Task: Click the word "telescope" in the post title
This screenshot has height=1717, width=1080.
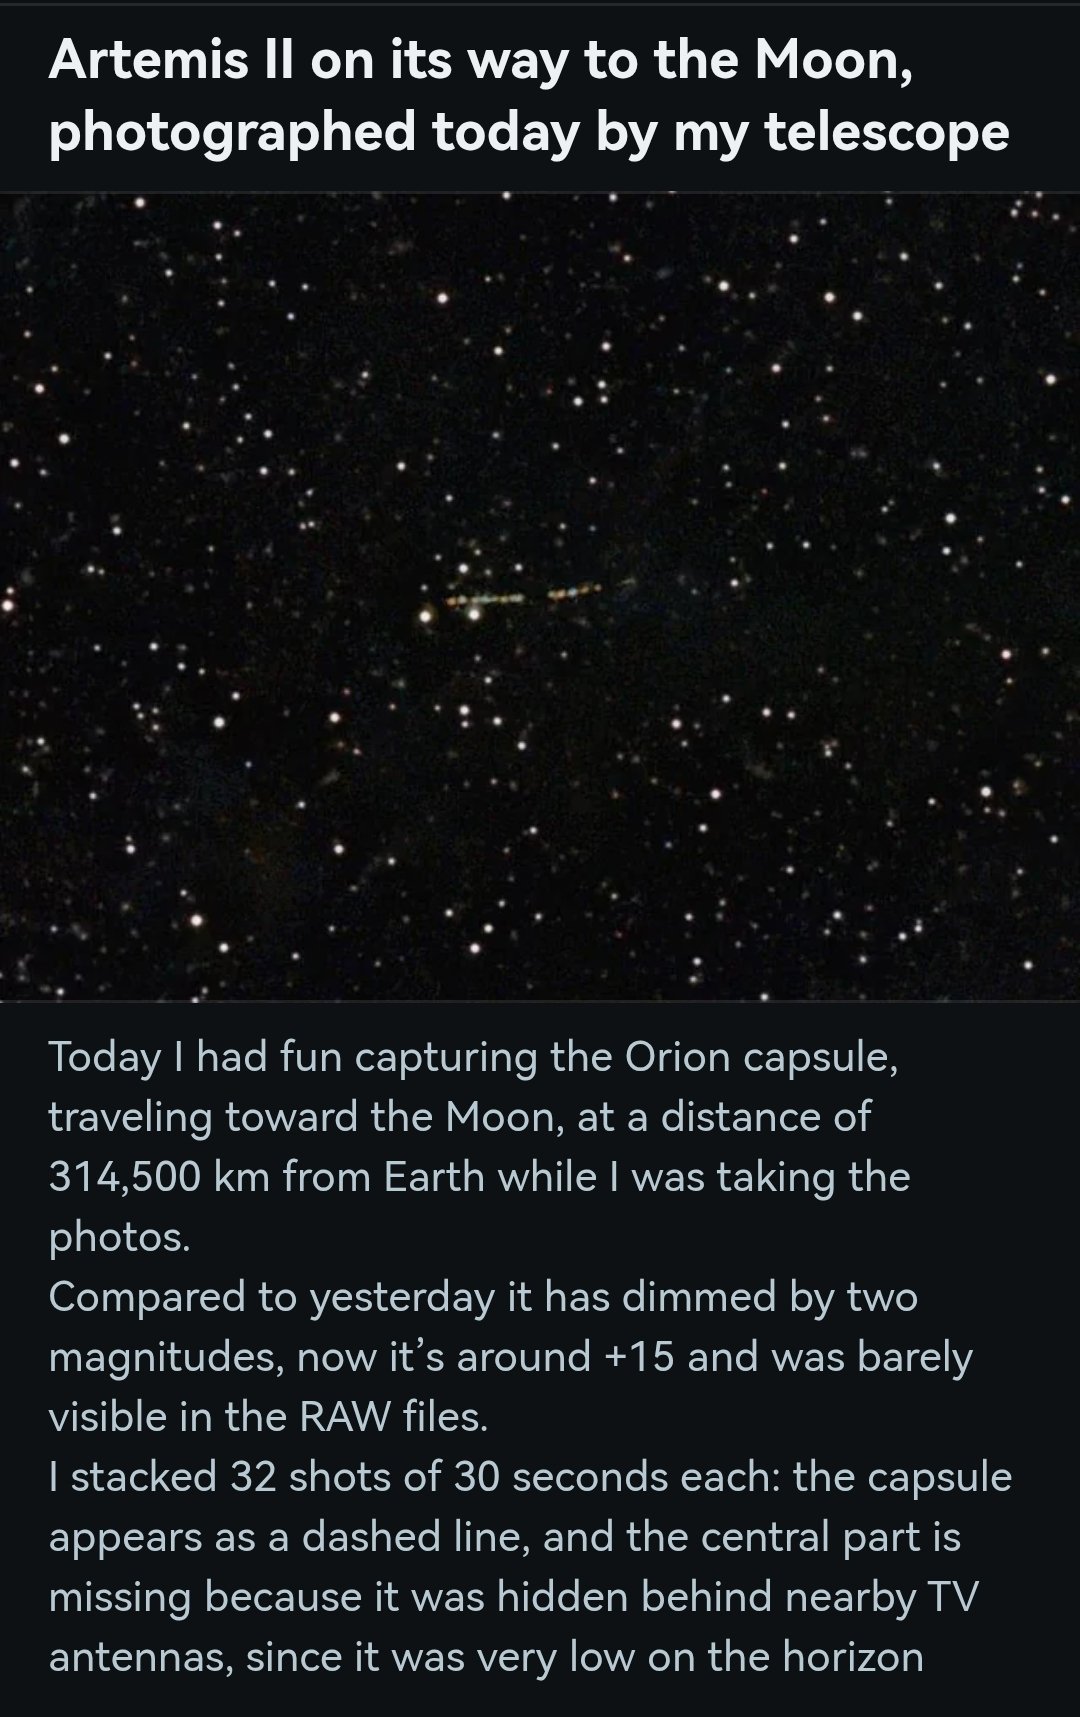Action: point(886,132)
